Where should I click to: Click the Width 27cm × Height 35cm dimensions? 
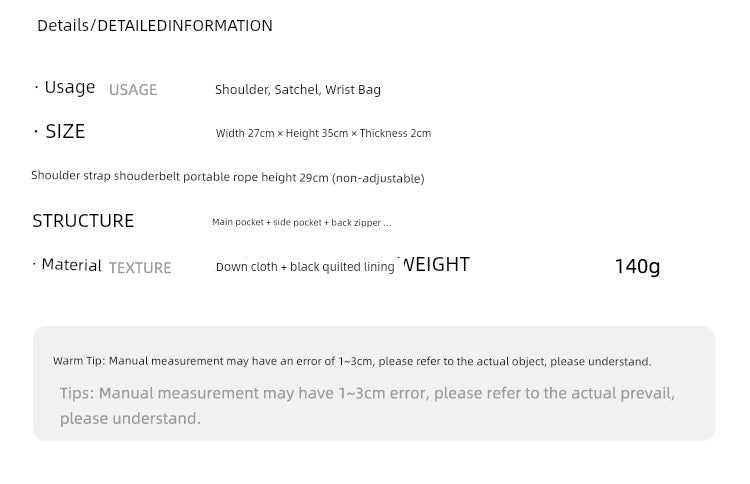click(x=281, y=134)
